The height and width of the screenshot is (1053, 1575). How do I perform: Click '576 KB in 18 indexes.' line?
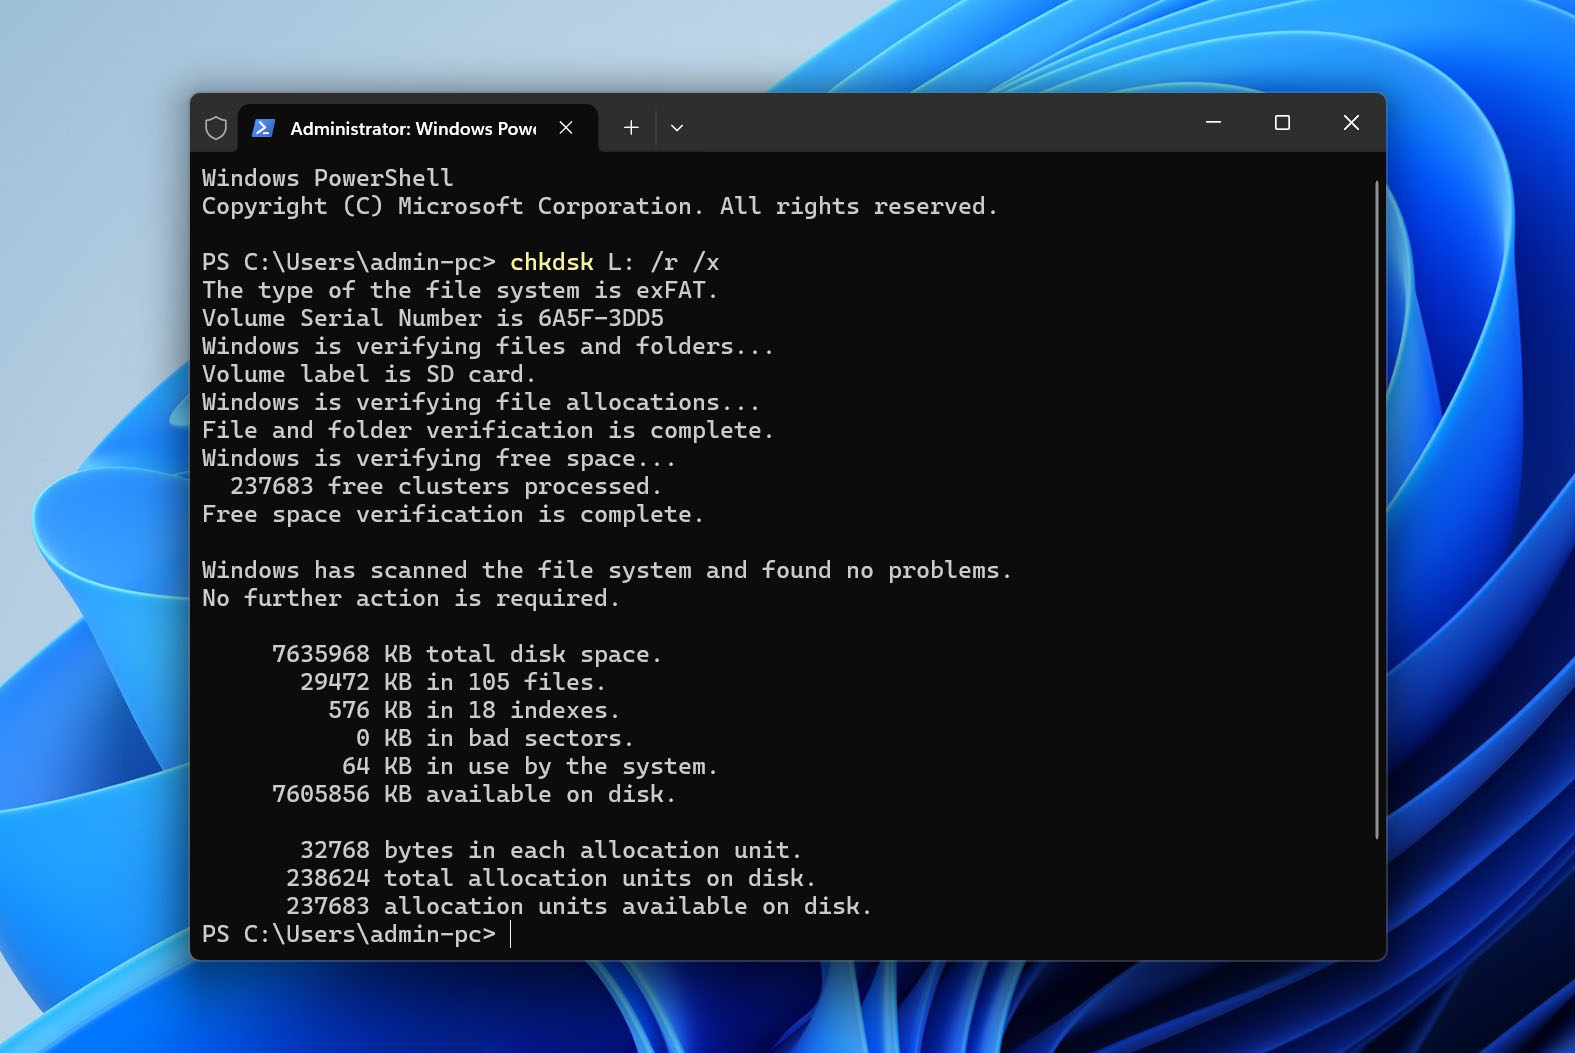click(474, 710)
